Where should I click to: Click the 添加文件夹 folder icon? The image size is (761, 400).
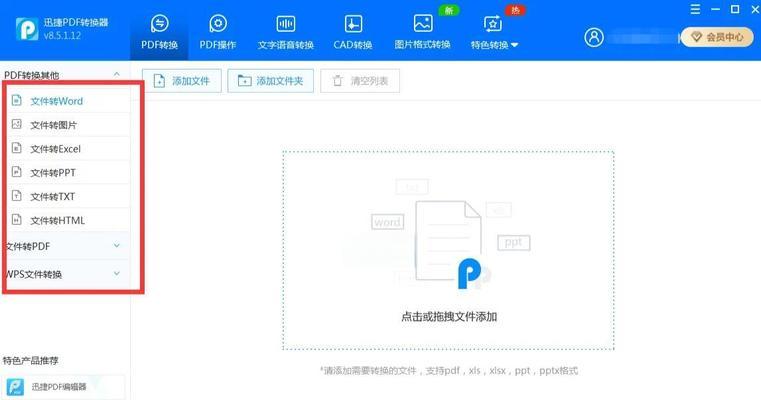pos(244,81)
